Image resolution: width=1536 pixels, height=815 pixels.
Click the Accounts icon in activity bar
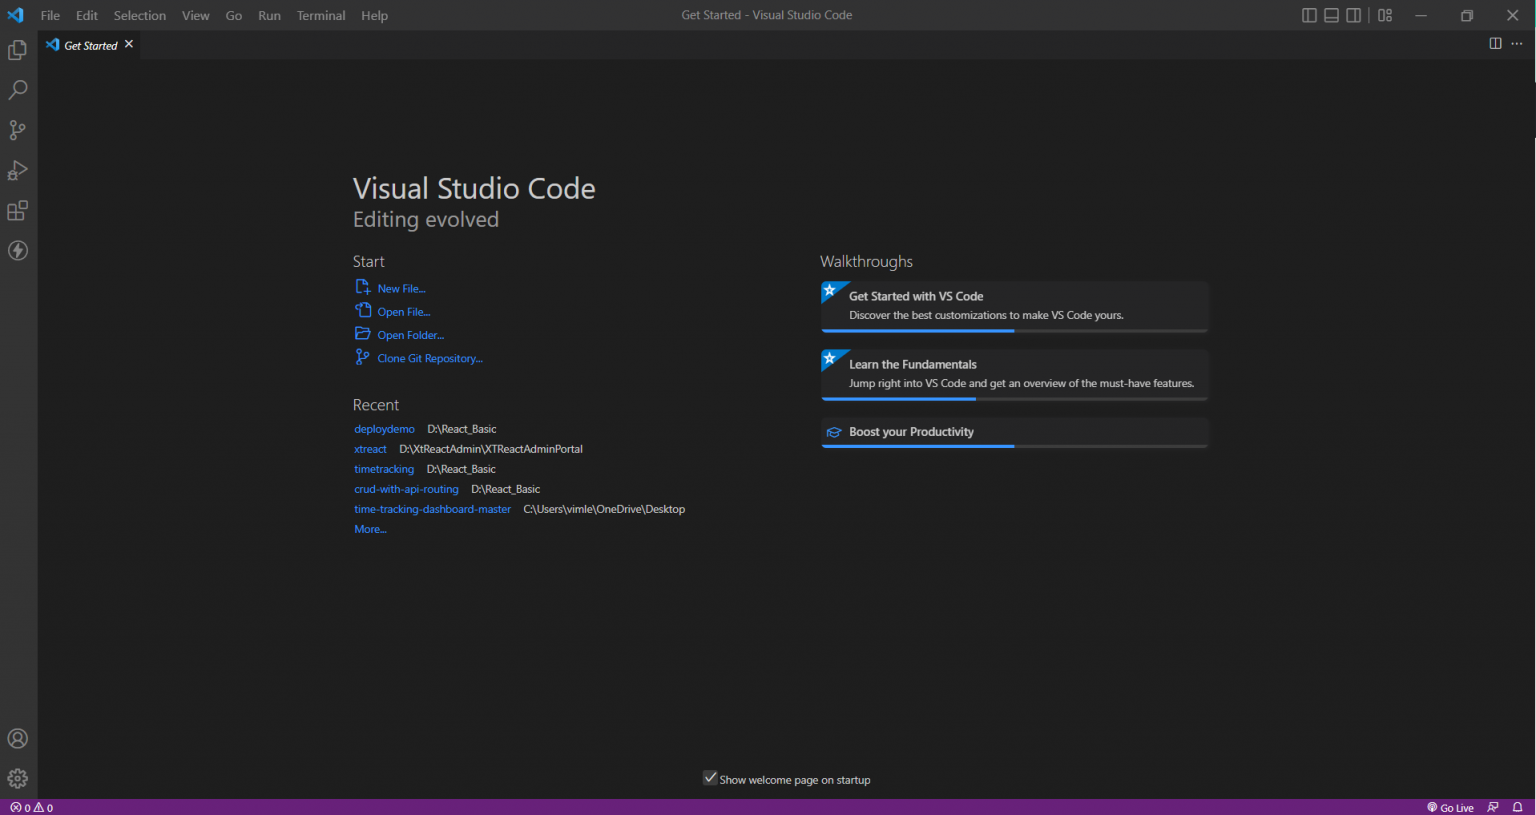coord(18,739)
